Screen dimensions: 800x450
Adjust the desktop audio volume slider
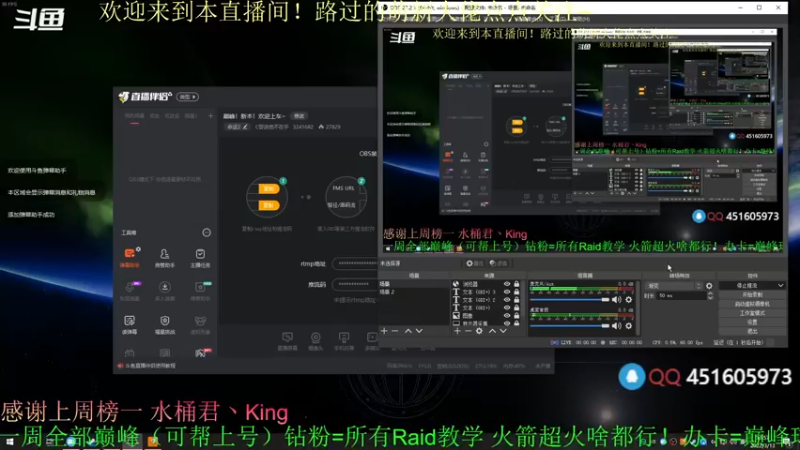(x=570, y=326)
